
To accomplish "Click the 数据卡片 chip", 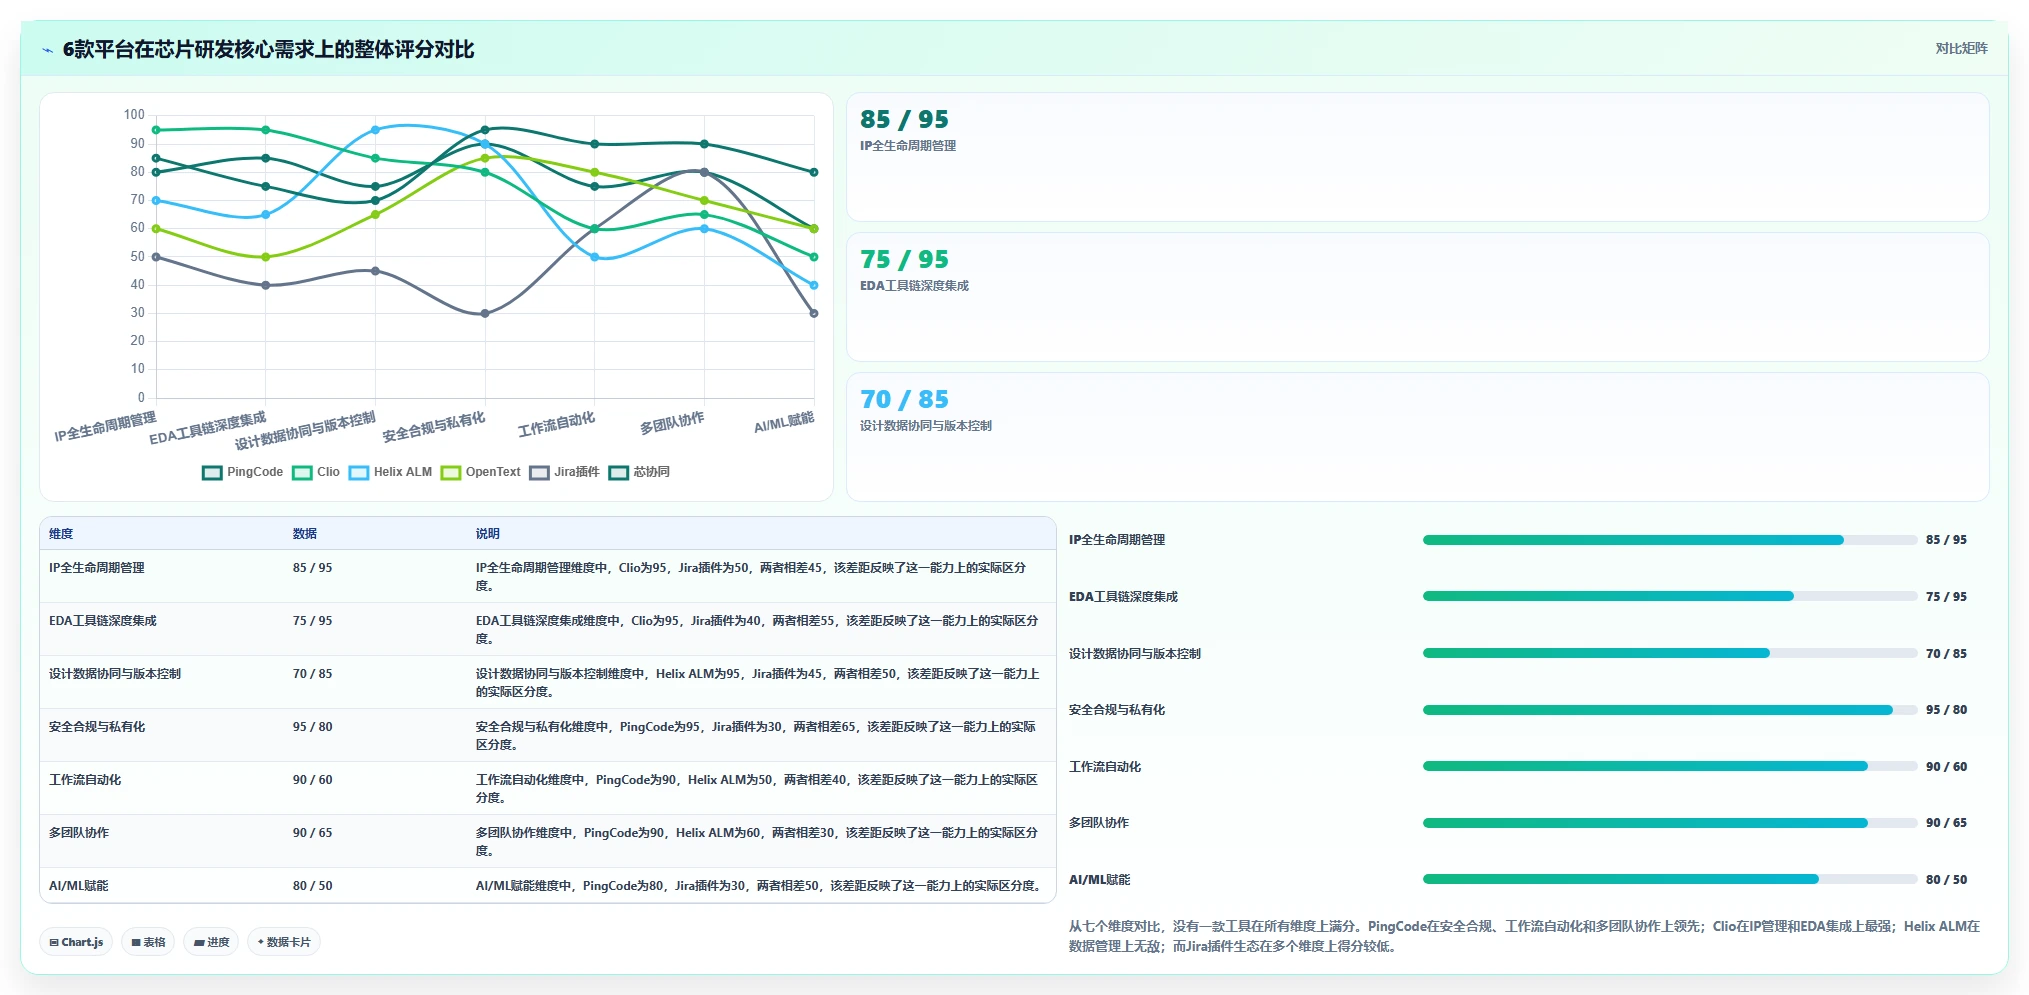I will pyautogui.click(x=284, y=942).
